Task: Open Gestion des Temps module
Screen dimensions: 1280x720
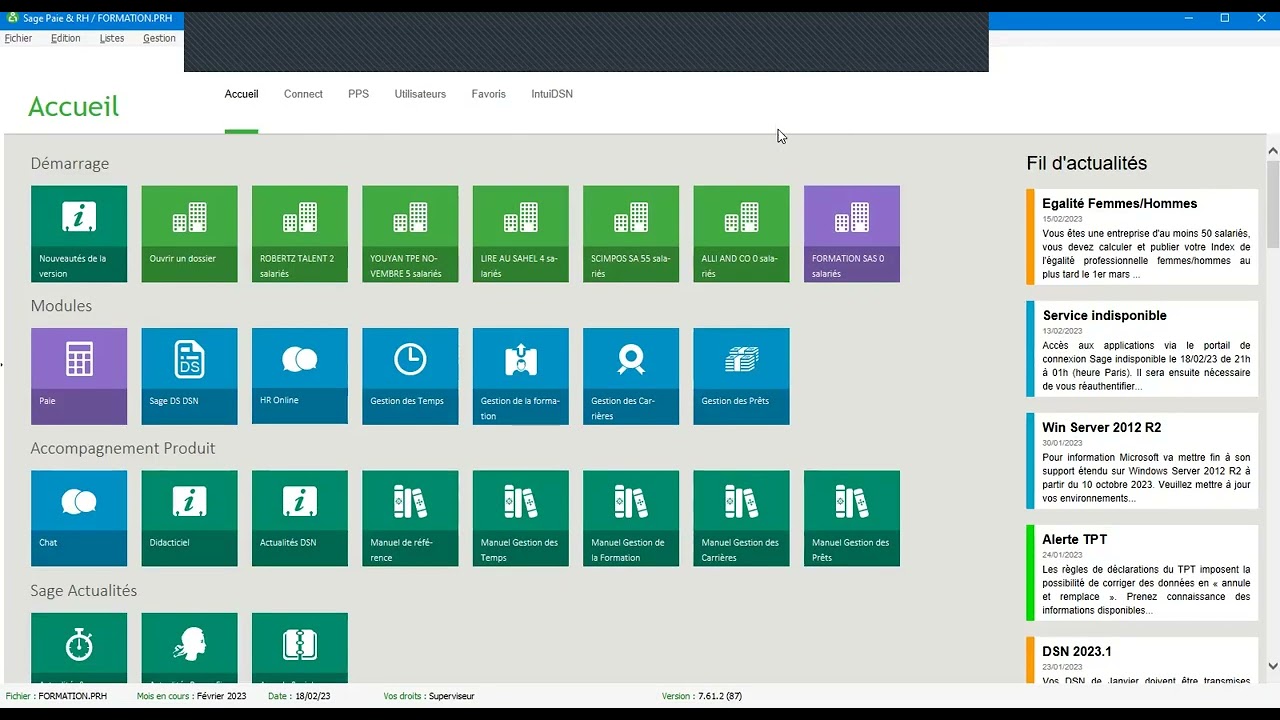Action: (x=410, y=376)
